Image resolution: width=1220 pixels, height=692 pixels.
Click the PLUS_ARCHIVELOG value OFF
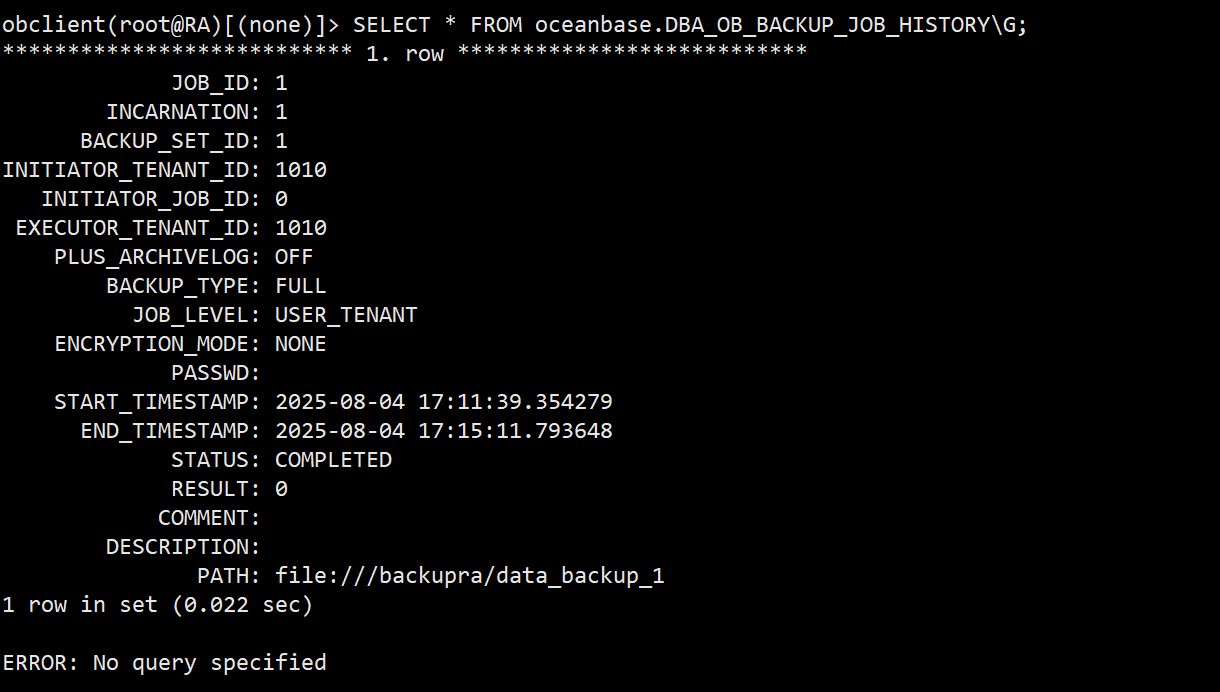point(294,257)
